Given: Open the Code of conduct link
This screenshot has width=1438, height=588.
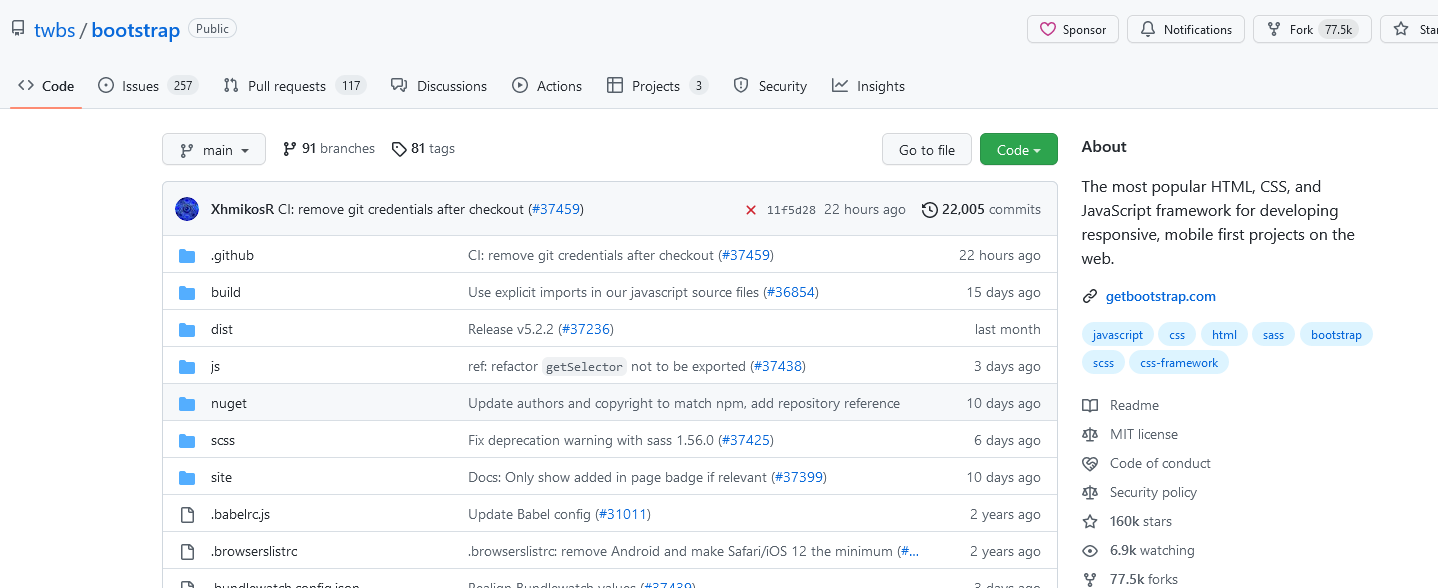Looking at the screenshot, I should pos(1160,463).
